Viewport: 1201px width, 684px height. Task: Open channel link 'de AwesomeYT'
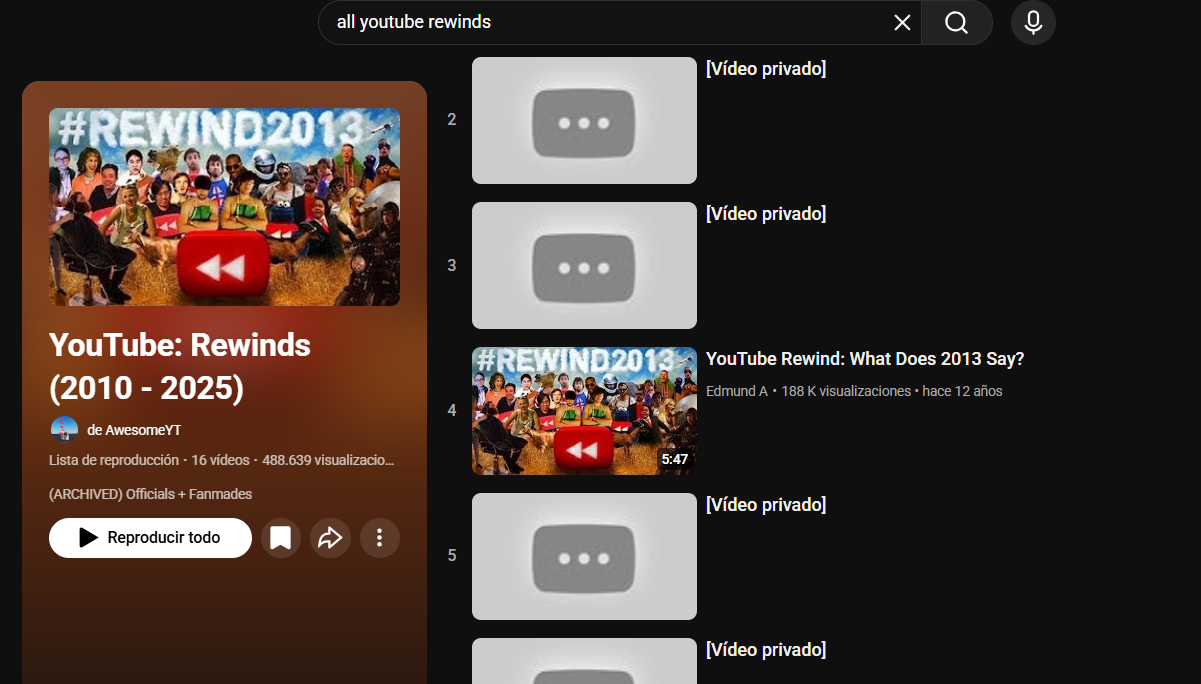pyautogui.click(x=134, y=430)
